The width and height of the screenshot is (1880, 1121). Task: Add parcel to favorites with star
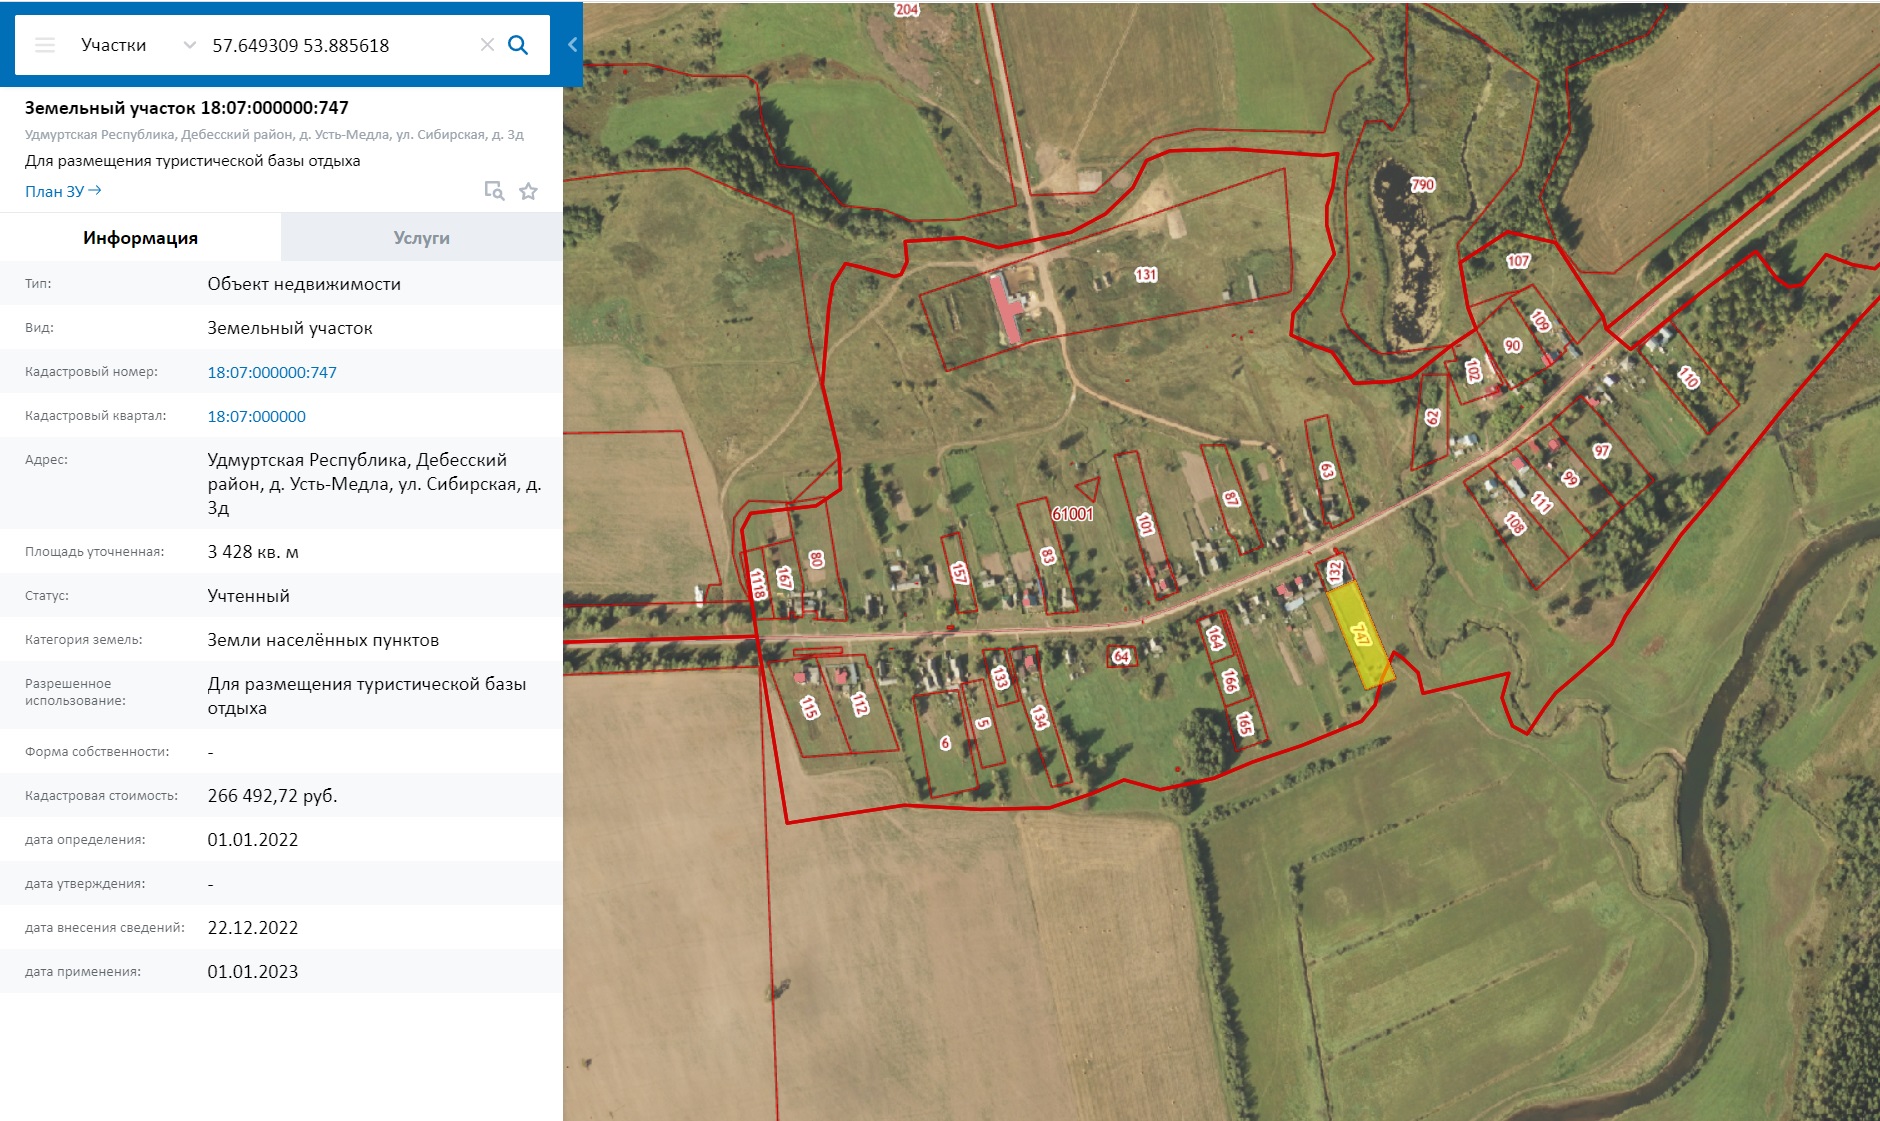pyautogui.click(x=529, y=191)
